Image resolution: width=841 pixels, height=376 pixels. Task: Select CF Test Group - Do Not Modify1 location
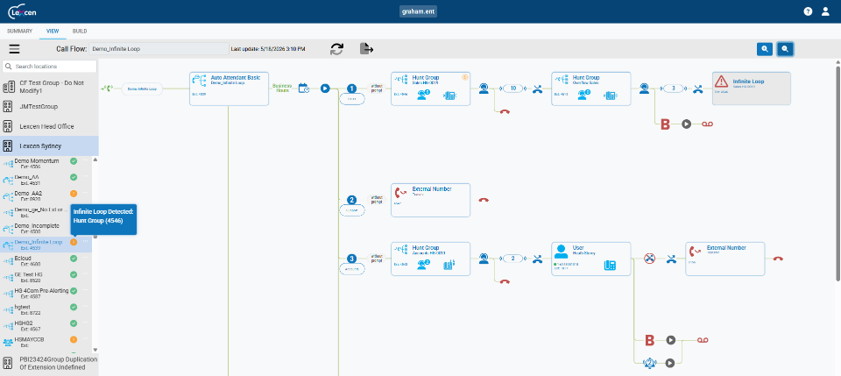click(x=49, y=87)
